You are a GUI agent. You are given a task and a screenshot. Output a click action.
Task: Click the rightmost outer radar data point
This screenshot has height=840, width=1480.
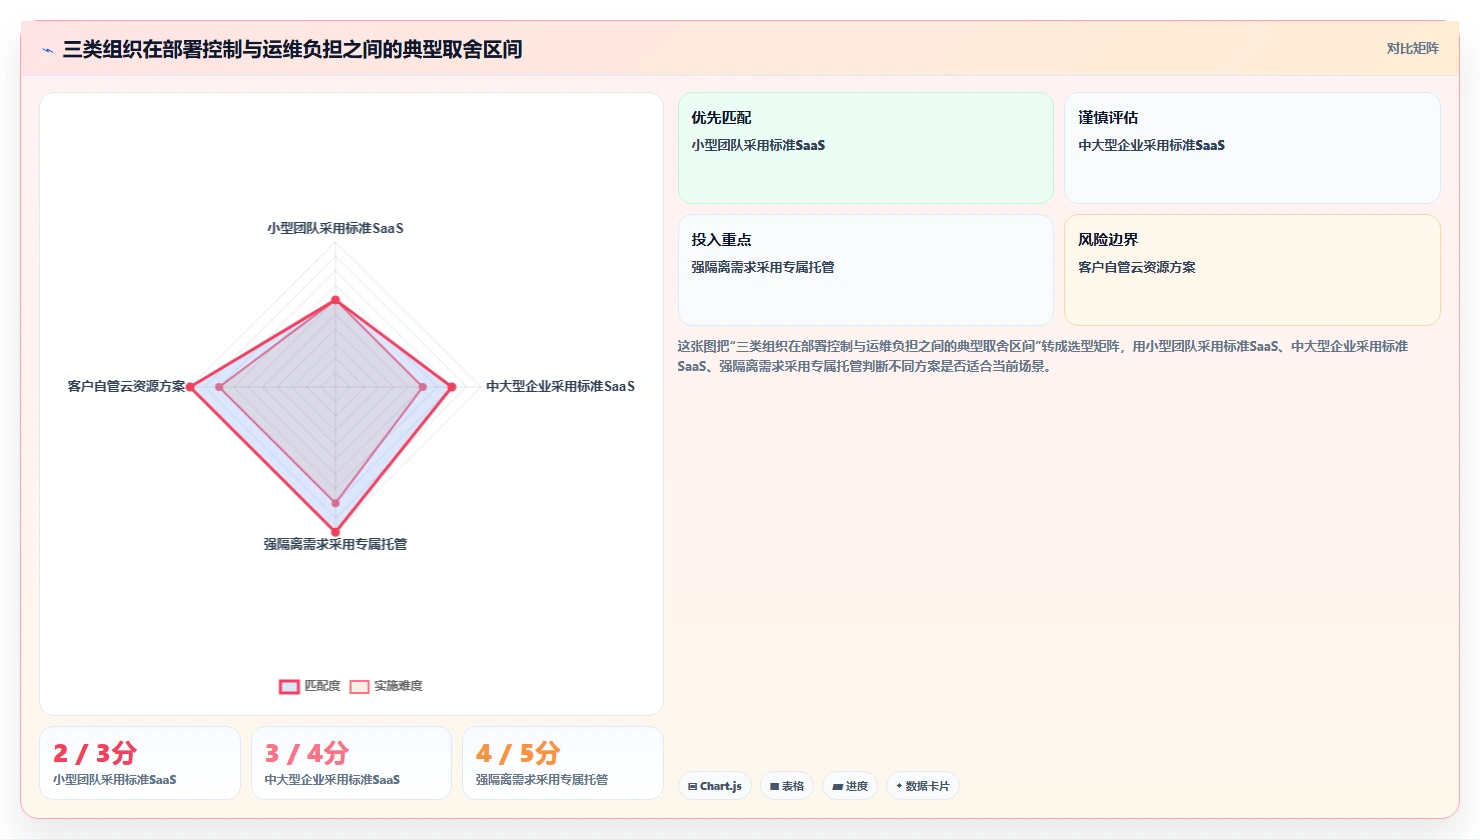pos(451,387)
